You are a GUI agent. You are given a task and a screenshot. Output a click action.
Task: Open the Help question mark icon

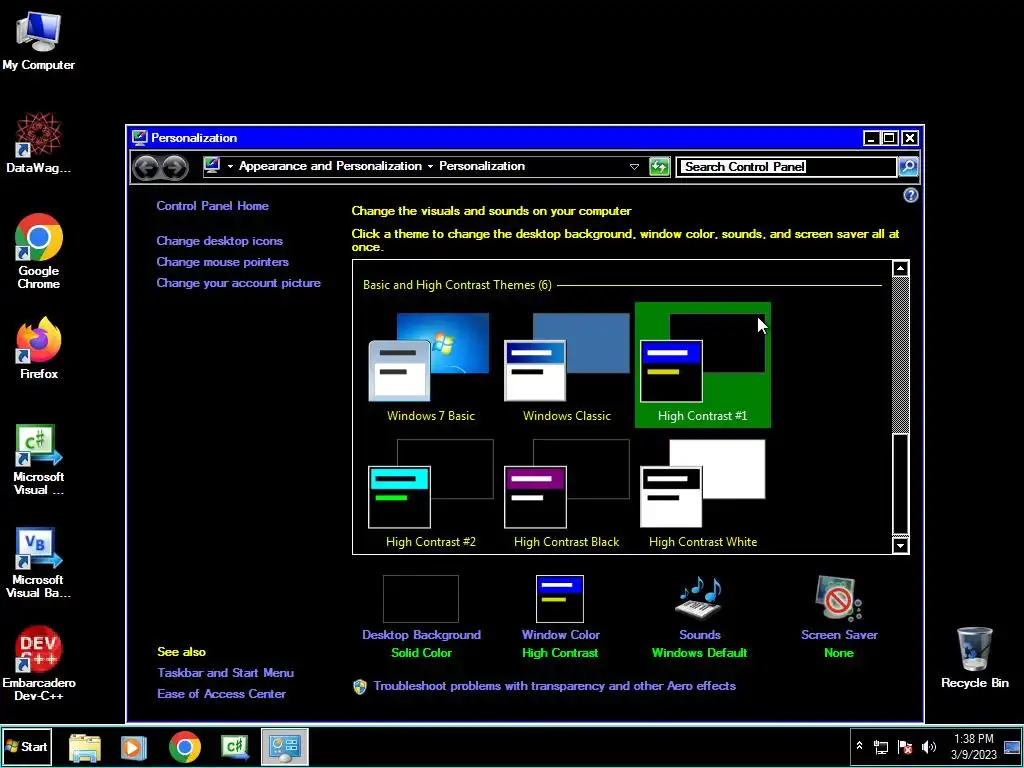click(x=910, y=195)
